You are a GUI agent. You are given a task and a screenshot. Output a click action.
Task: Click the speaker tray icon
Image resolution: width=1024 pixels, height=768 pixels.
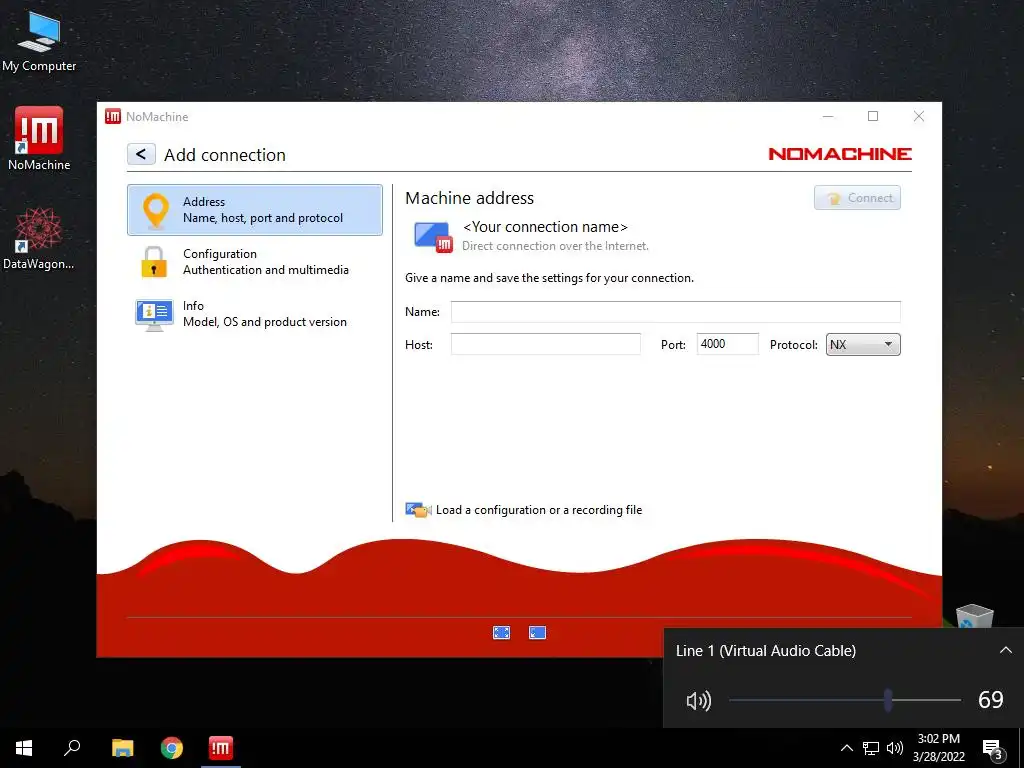[x=895, y=748]
